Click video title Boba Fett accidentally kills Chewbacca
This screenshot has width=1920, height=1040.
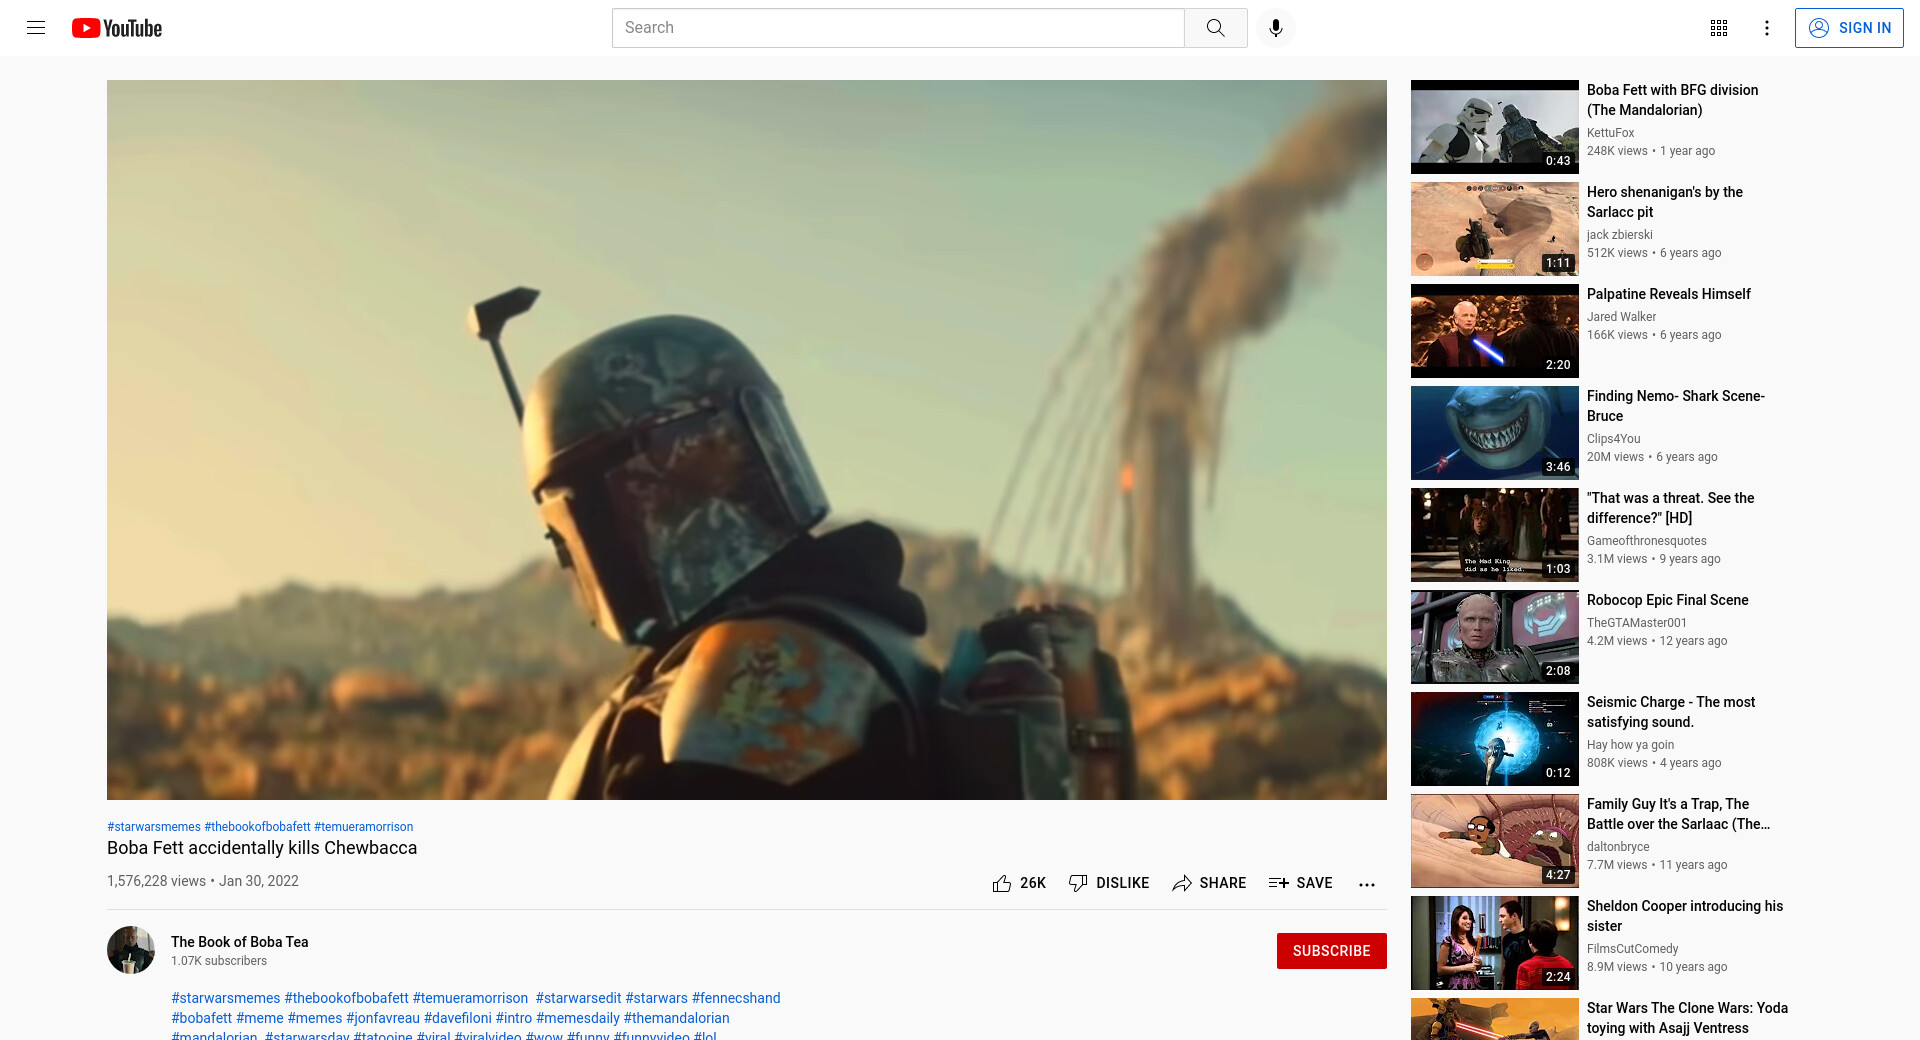click(262, 848)
